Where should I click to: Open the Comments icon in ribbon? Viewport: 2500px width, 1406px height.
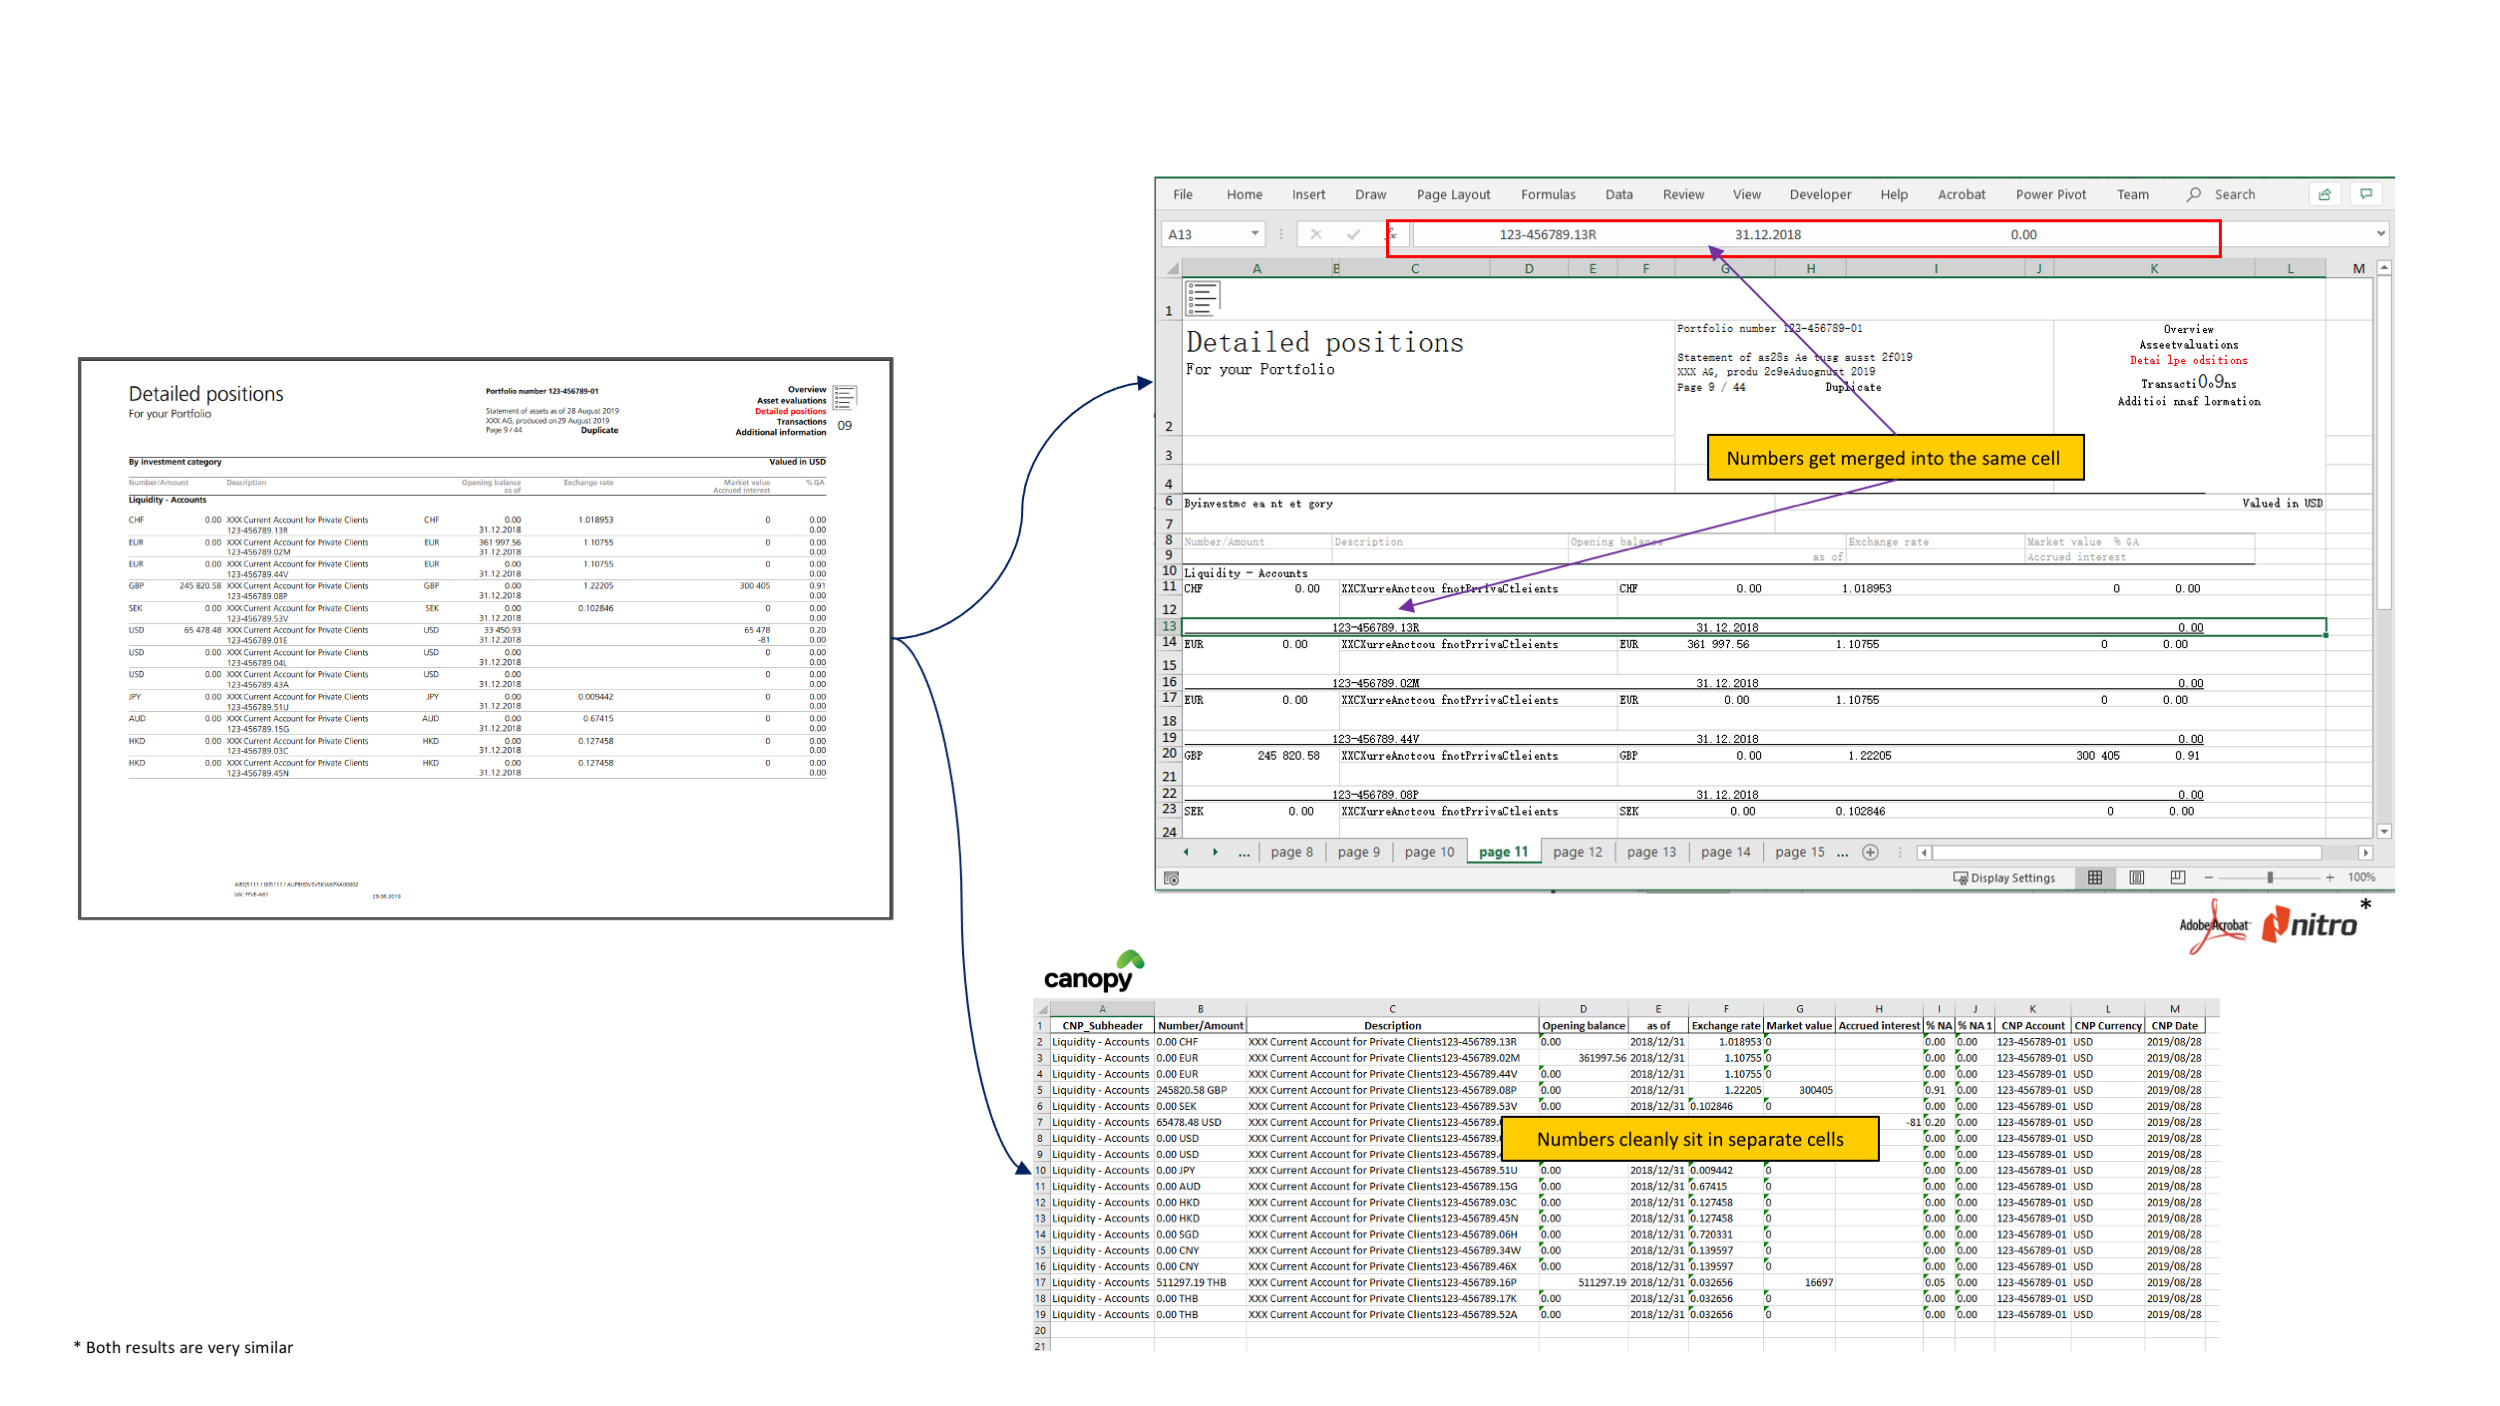tap(2366, 195)
